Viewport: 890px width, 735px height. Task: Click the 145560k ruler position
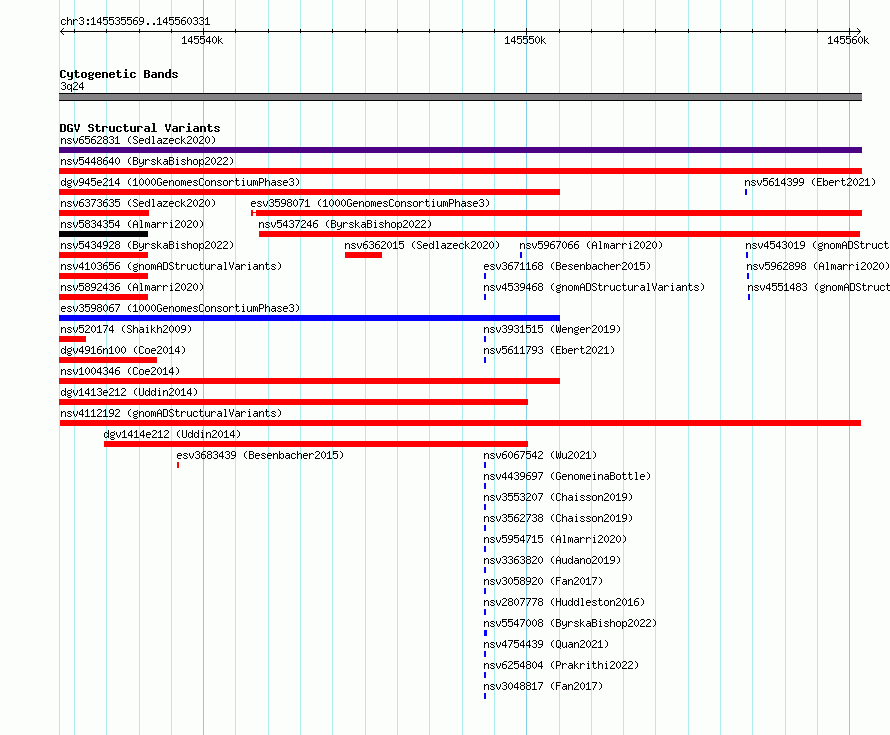(x=848, y=40)
